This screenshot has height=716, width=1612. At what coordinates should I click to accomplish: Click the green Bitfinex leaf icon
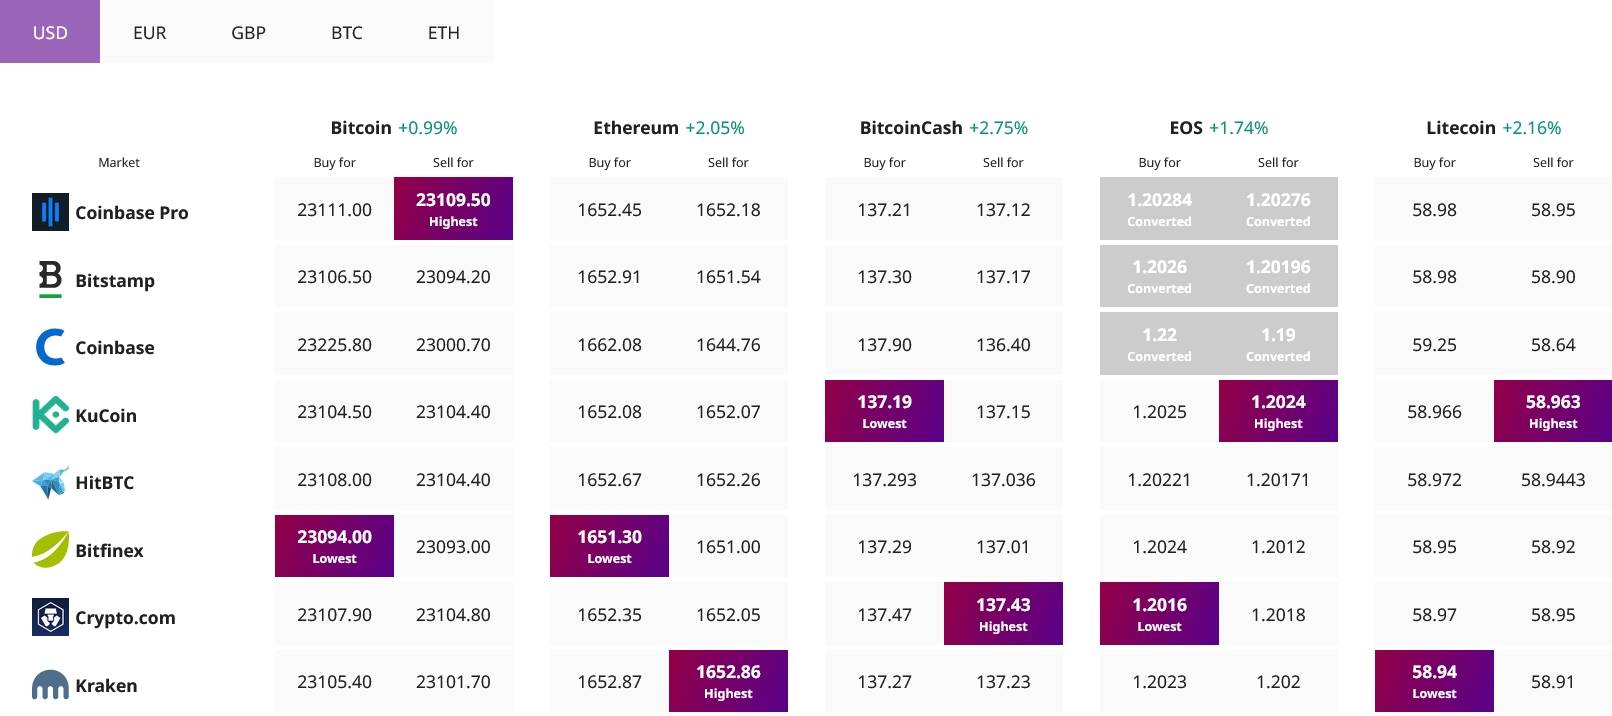(50, 549)
